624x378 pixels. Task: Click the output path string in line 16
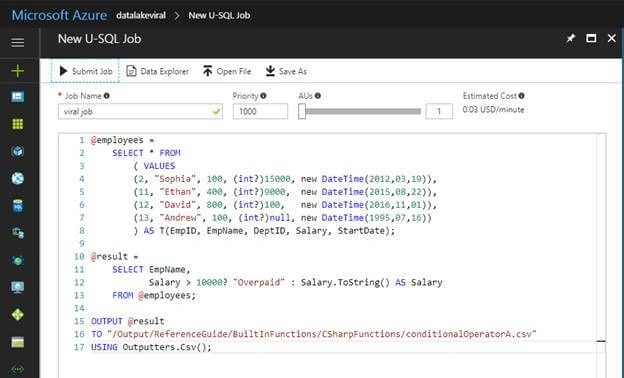pyautogui.click(x=322, y=334)
